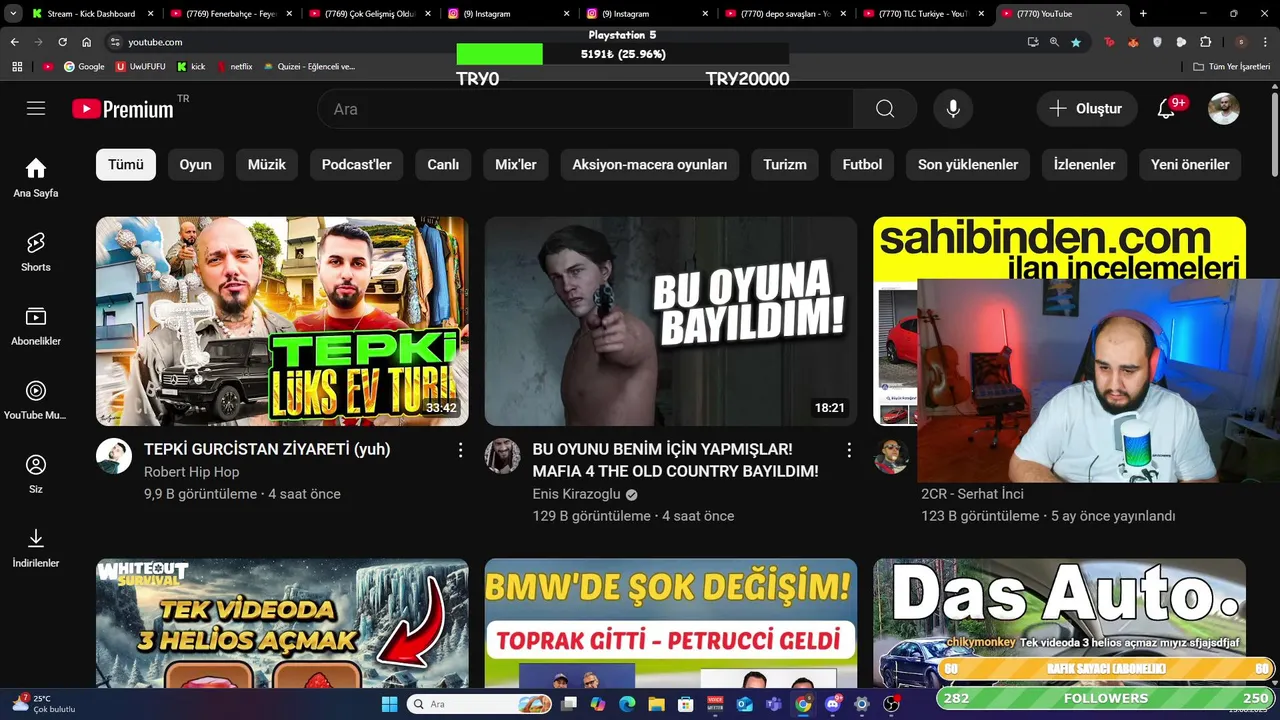Open the Chrome extensions puzzle icon
This screenshot has width=1280, height=720.
click(1205, 42)
